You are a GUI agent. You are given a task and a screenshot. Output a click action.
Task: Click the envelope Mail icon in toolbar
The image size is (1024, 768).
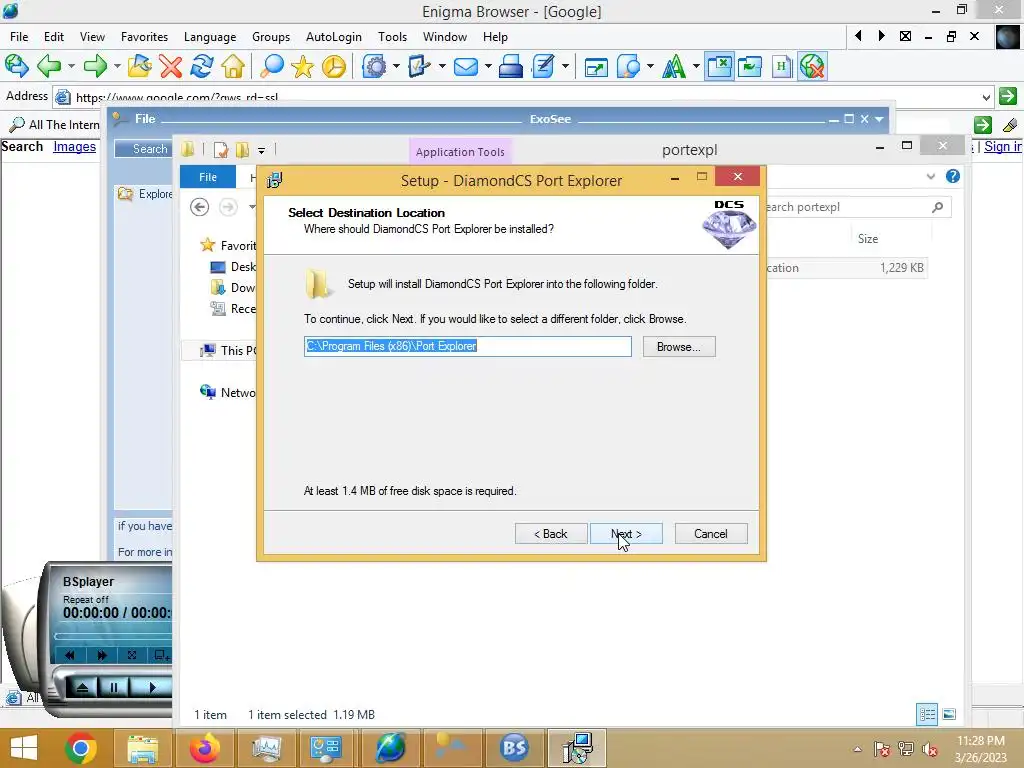coord(466,66)
